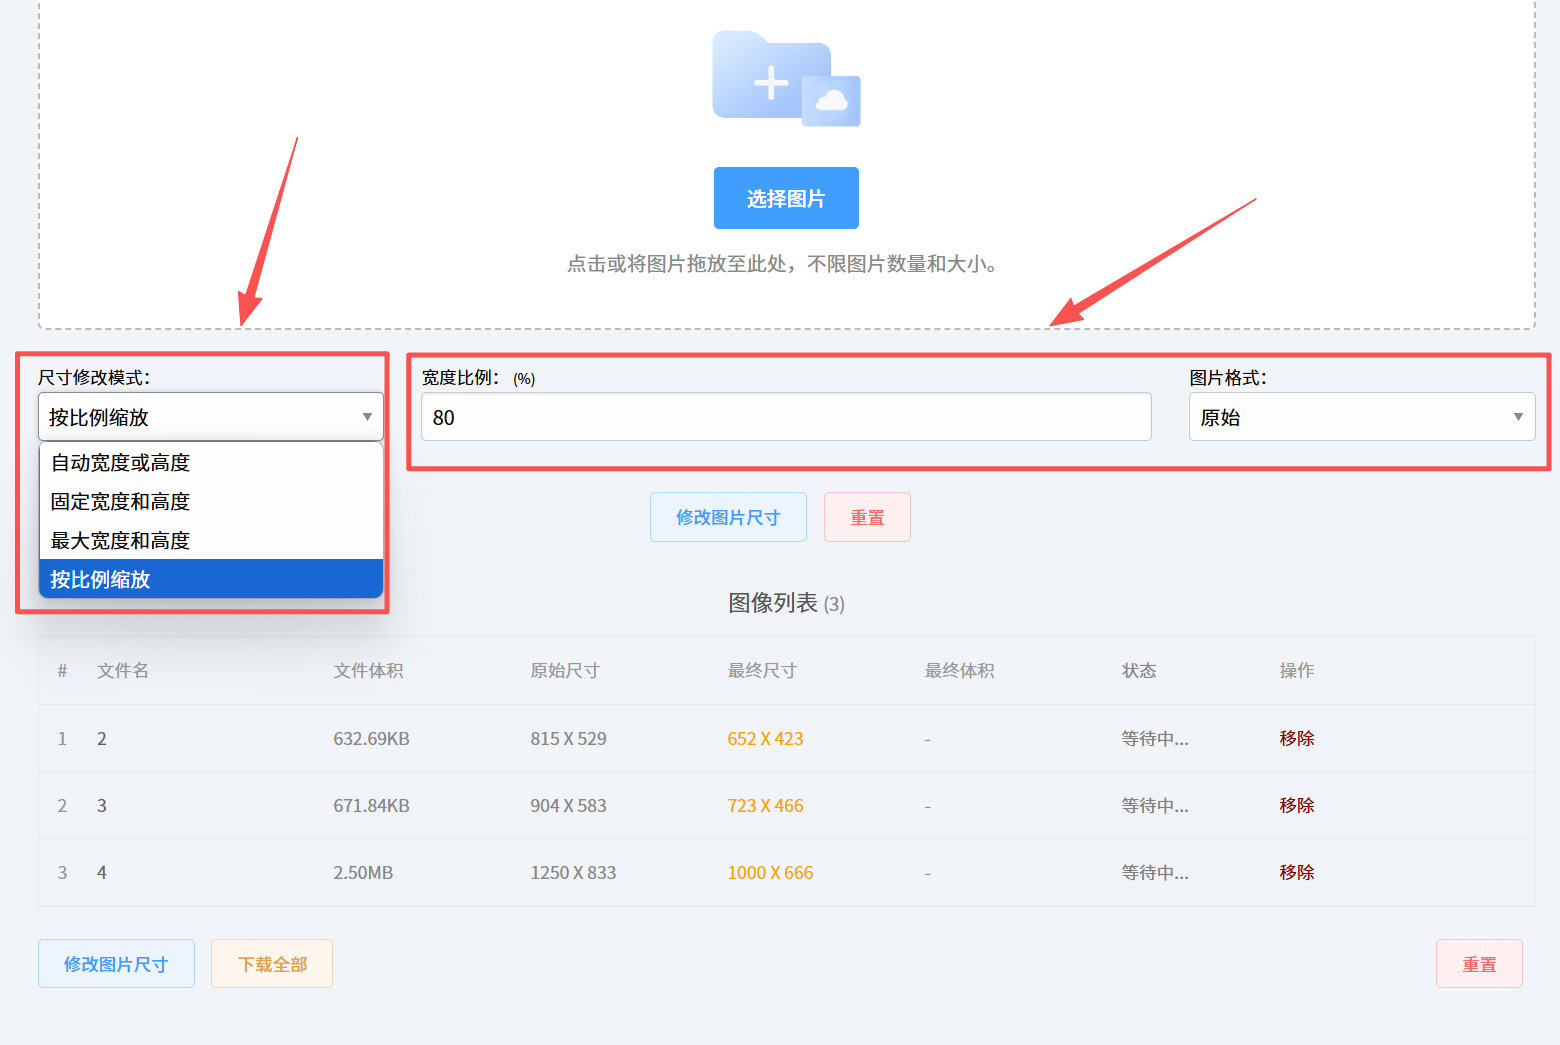The height and width of the screenshot is (1045, 1560).
Task: Remove file 4 using 移除
Action: 1297,872
